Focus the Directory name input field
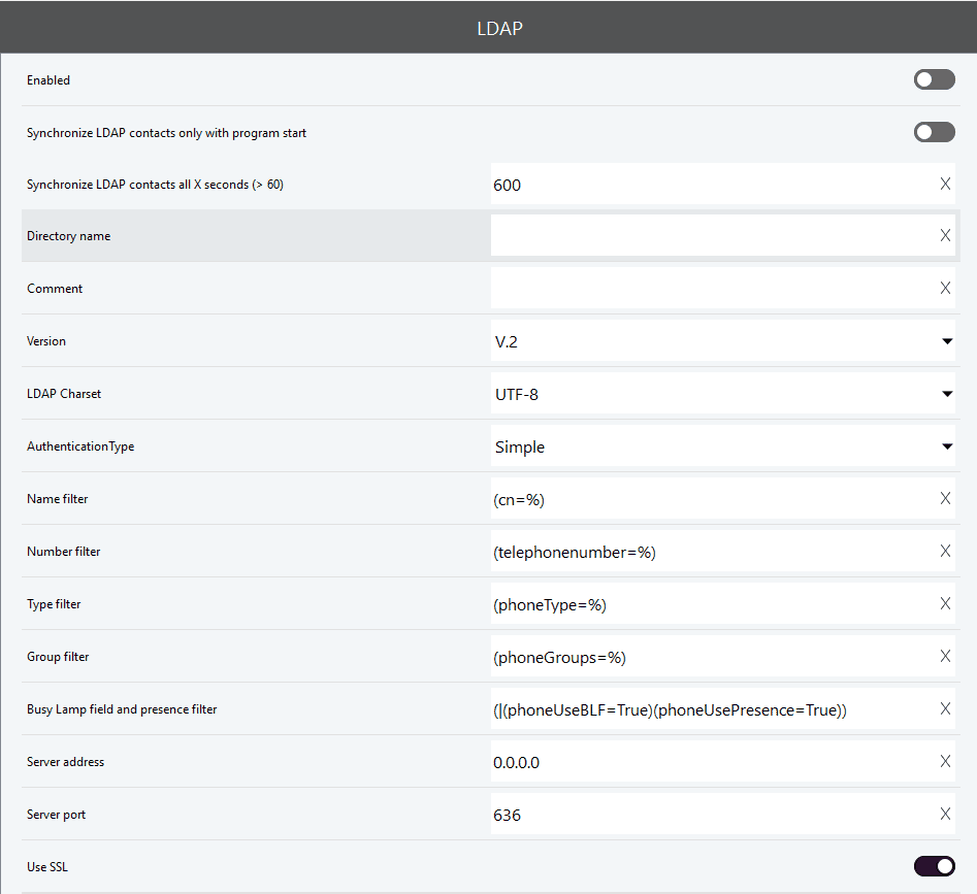Screen dimensions: 977x894 [713, 235]
